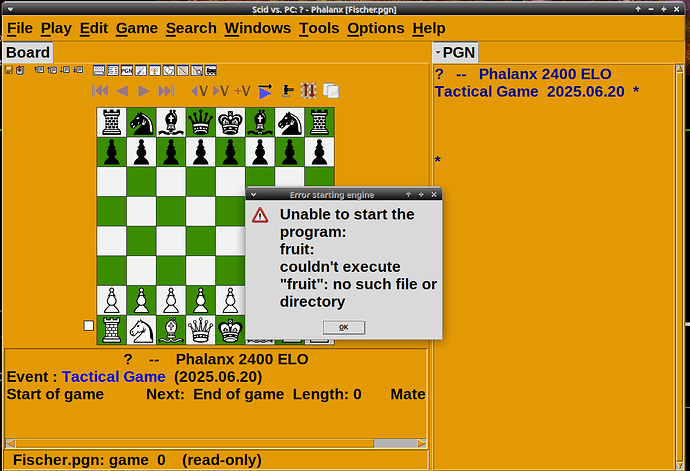Viewport: 690px width, 471px height.
Task: Step forward one move
Action: (x=144, y=91)
